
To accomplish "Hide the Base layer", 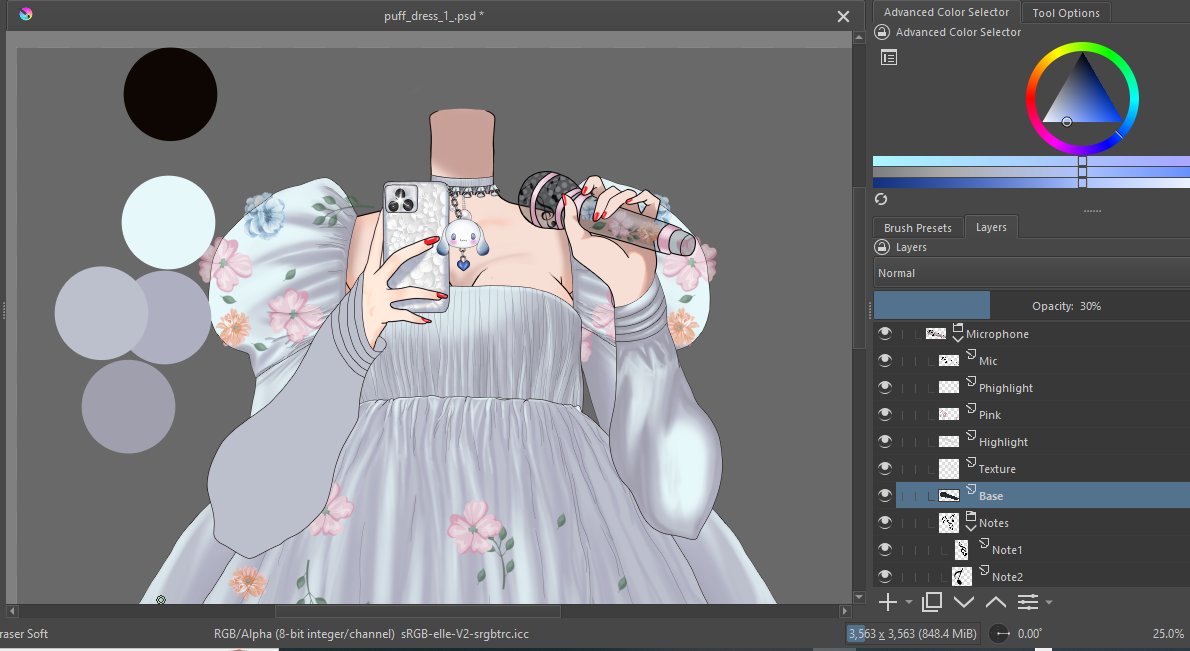I will coord(884,495).
